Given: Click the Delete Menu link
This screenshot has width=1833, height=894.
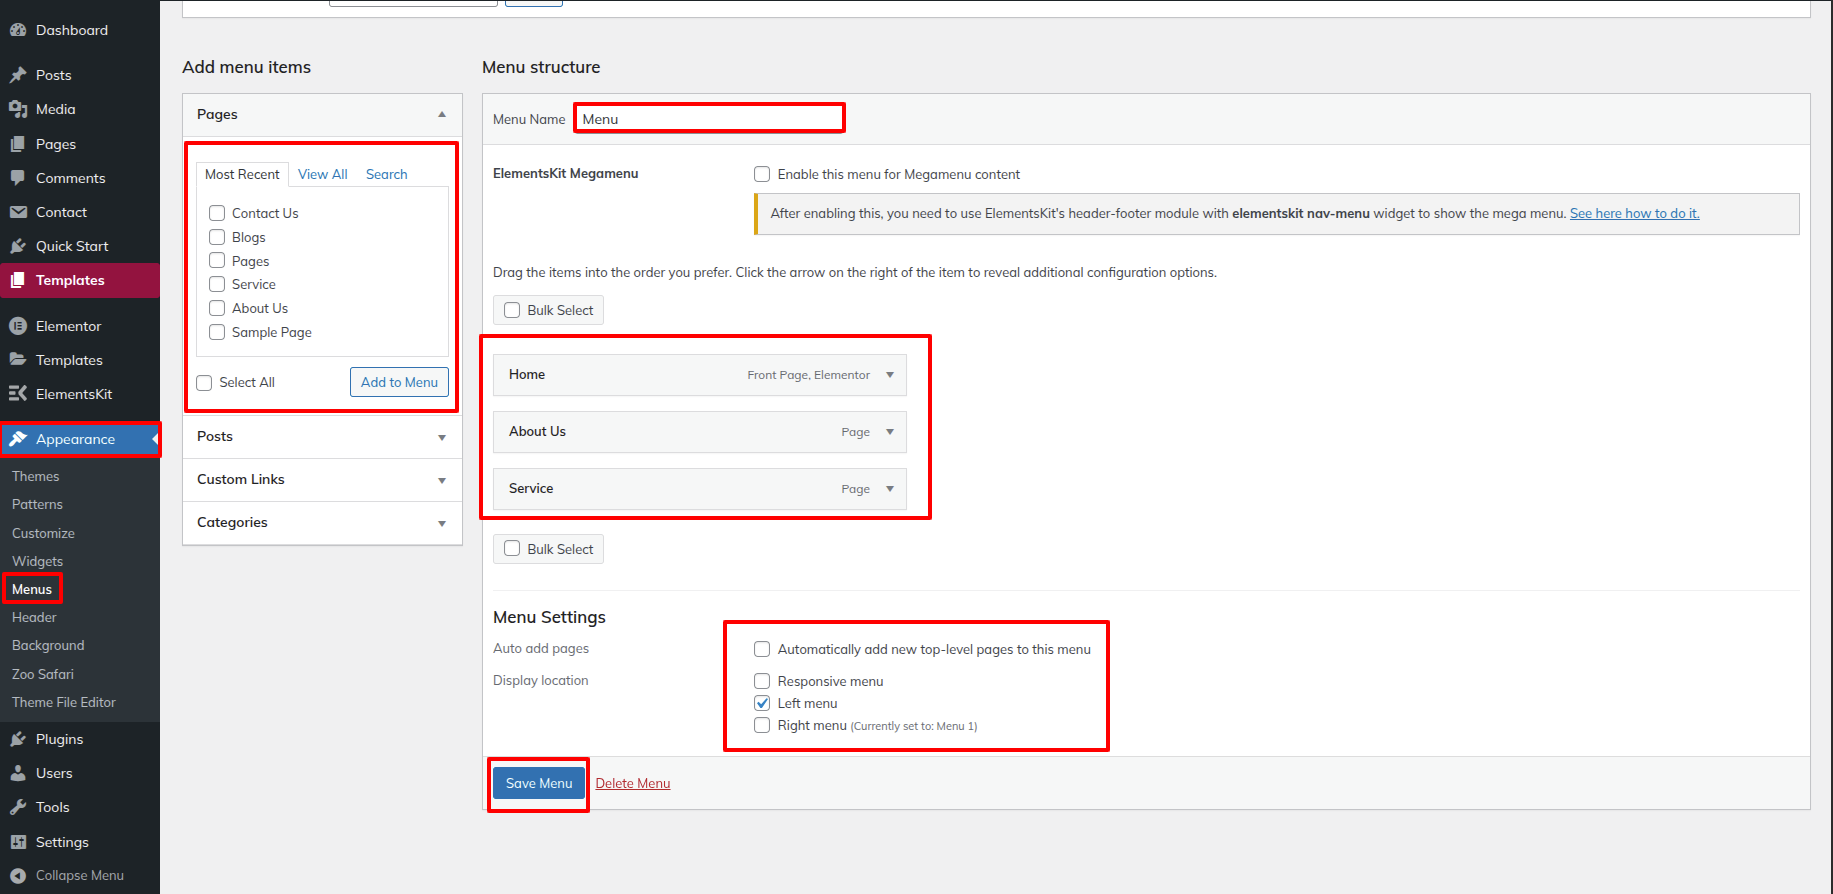Looking at the screenshot, I should [633, 783].
